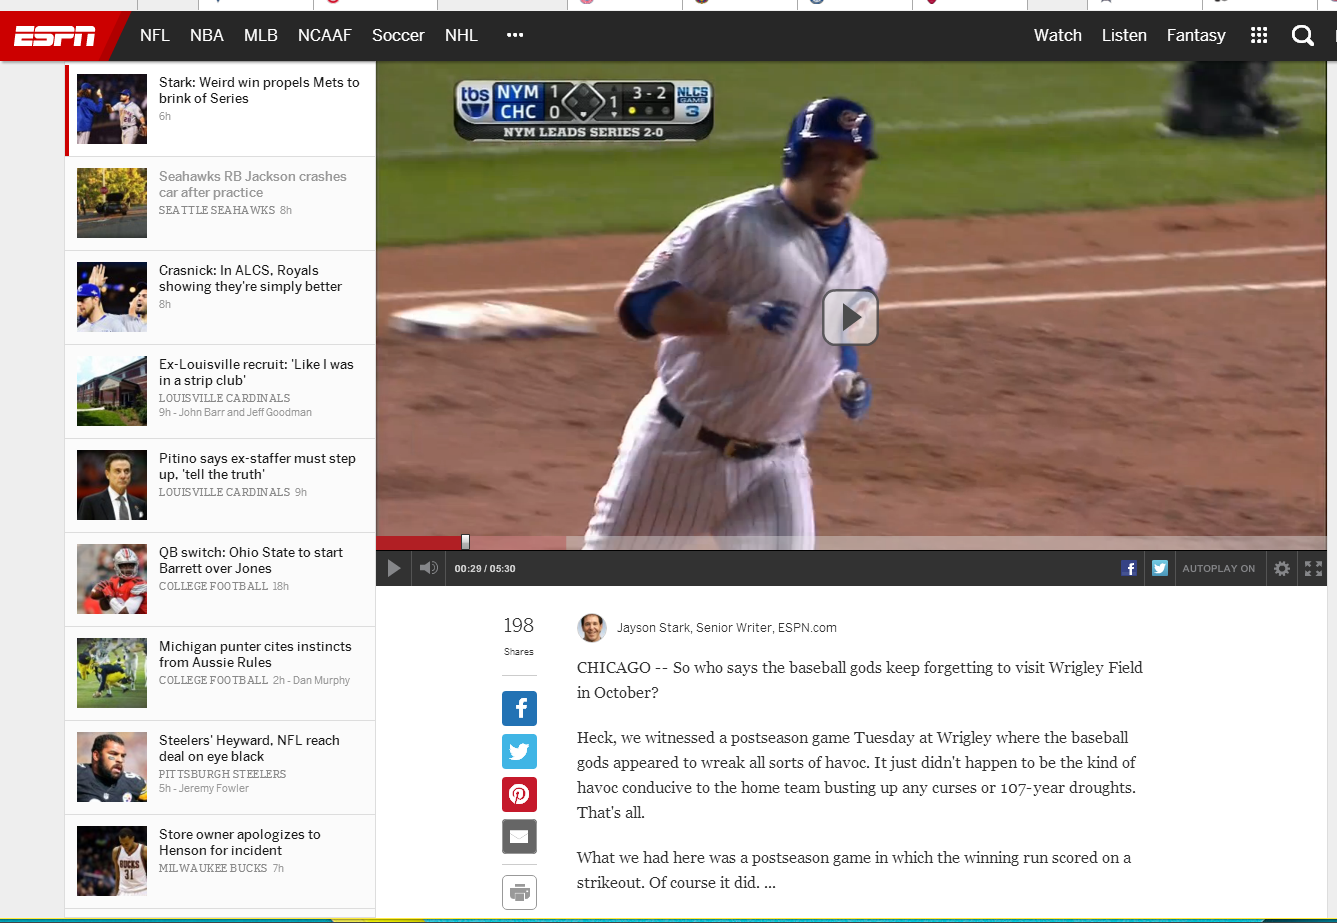Click the PITTSBURGH STEELERS team label
The image size is (1337, 923).
(222, 774)
